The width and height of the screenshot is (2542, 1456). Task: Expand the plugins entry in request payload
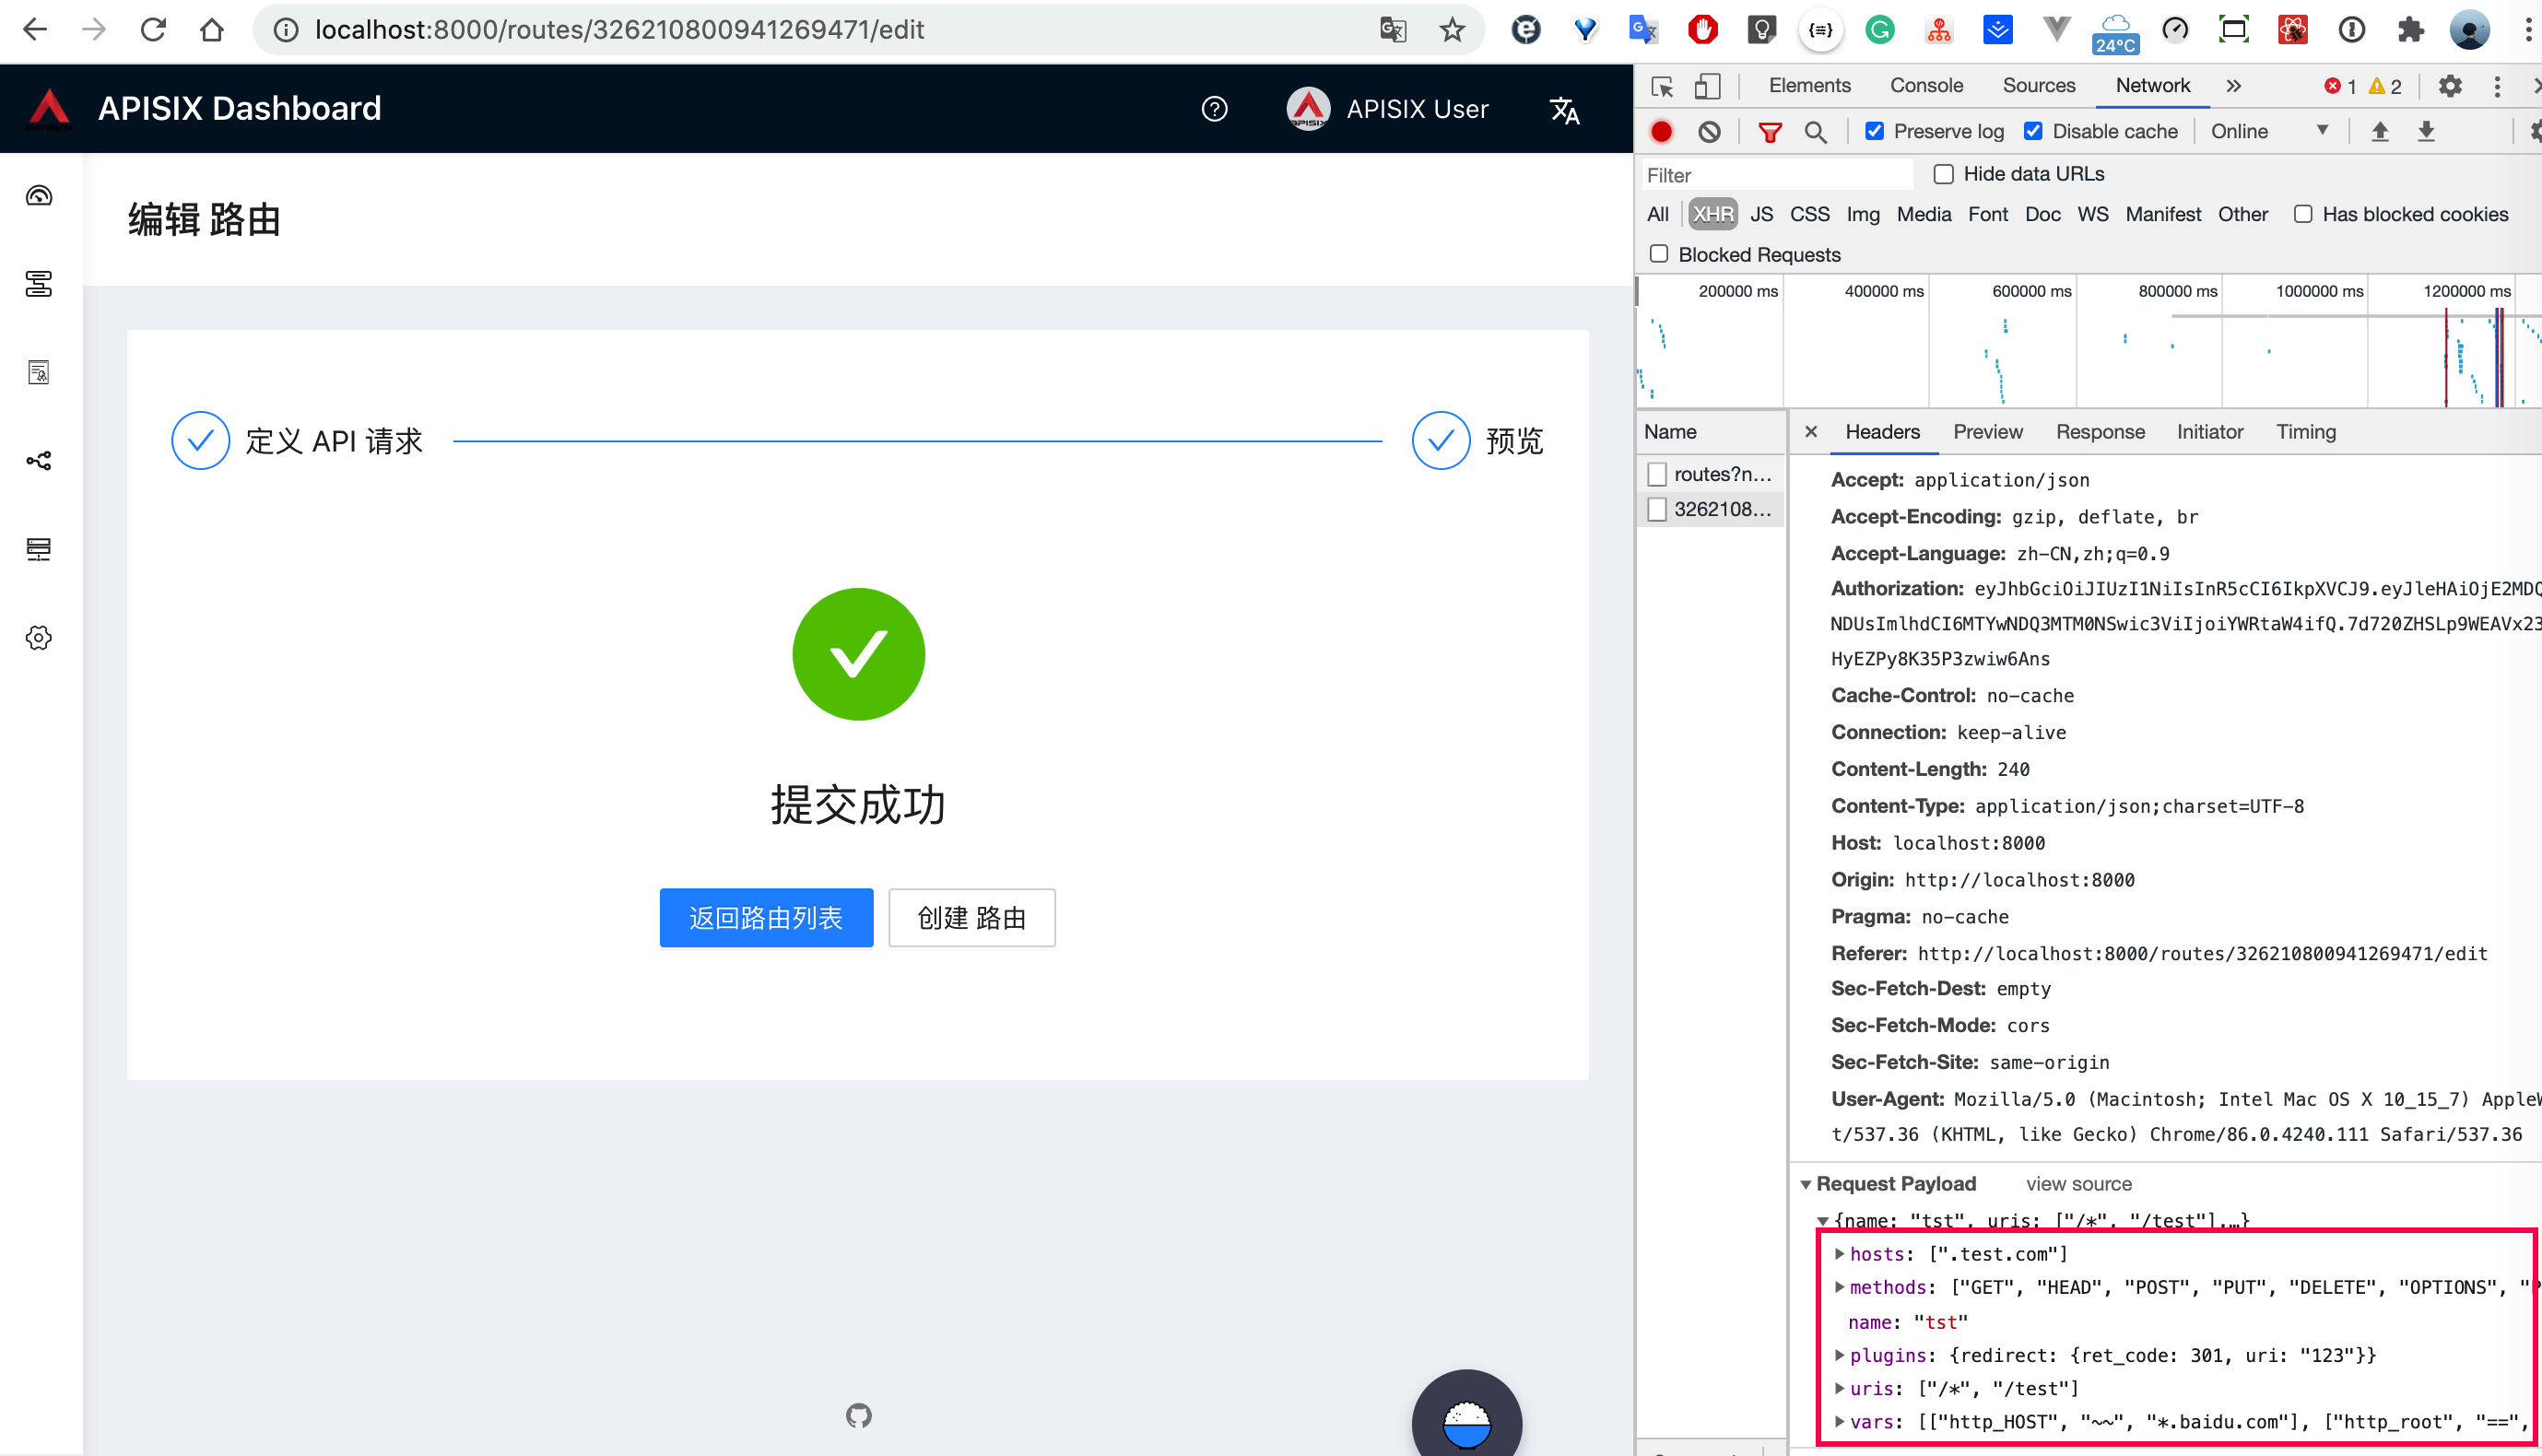[x=1840, y=1355]
